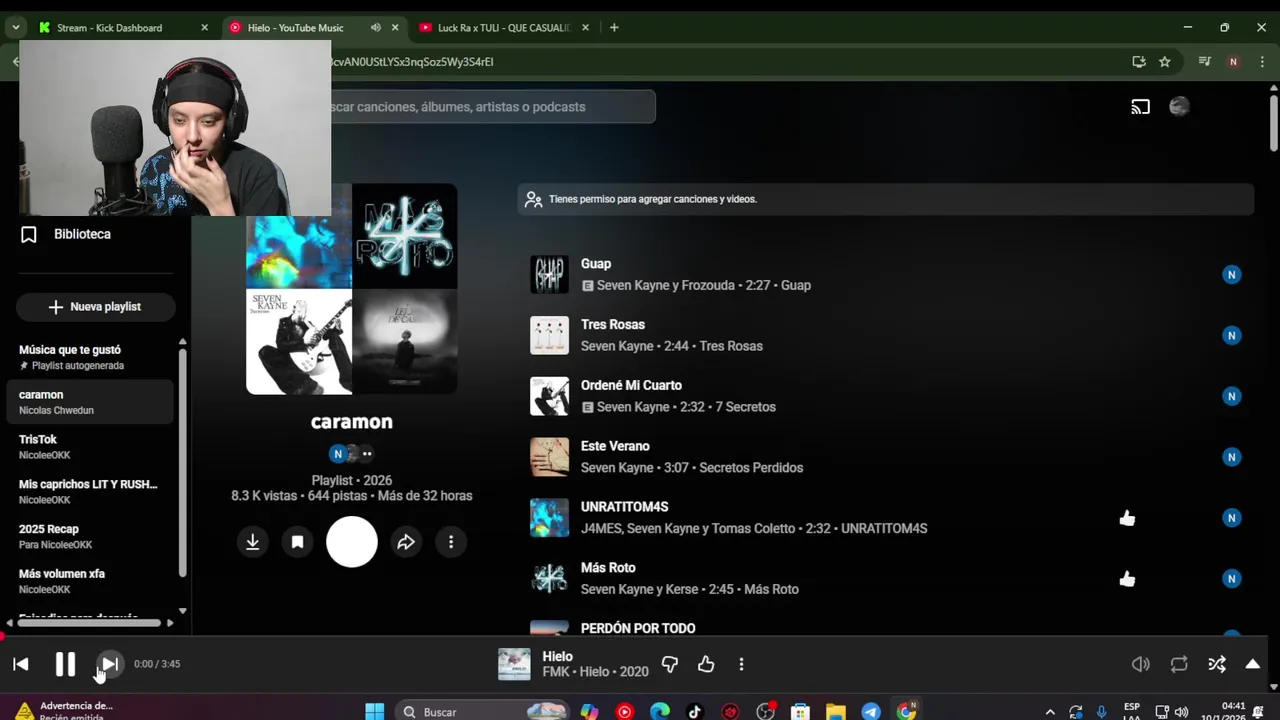Show hidden system tray icons
Viewport: 1280px width, 720px height.
click(x=1049, y=712)
